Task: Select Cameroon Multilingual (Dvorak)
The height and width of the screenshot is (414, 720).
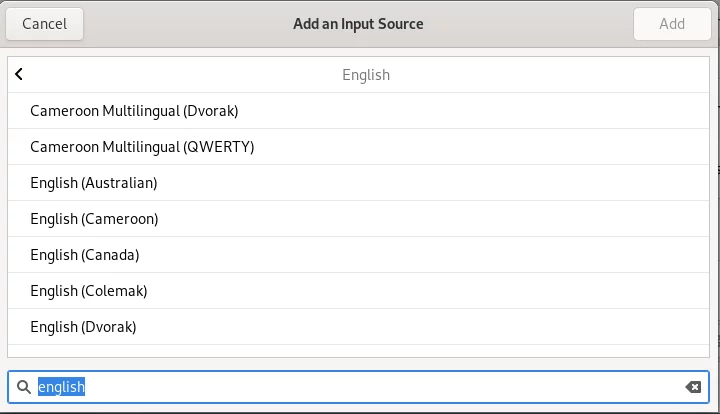Action: [358, 111]
